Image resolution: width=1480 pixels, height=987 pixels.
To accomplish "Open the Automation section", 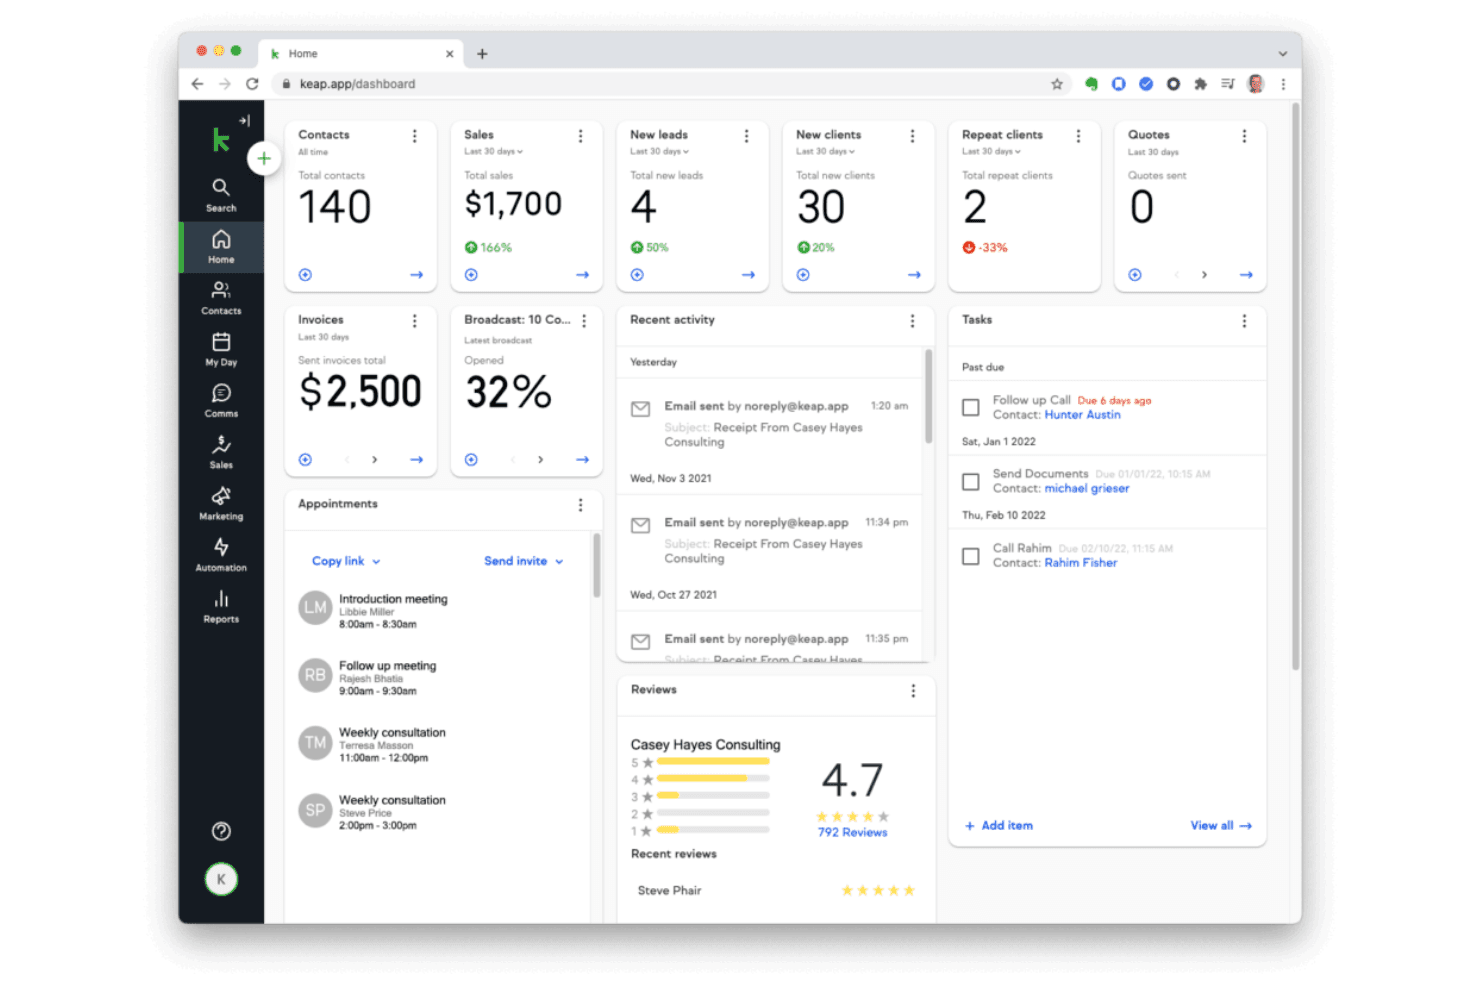I will pos(221,554).
